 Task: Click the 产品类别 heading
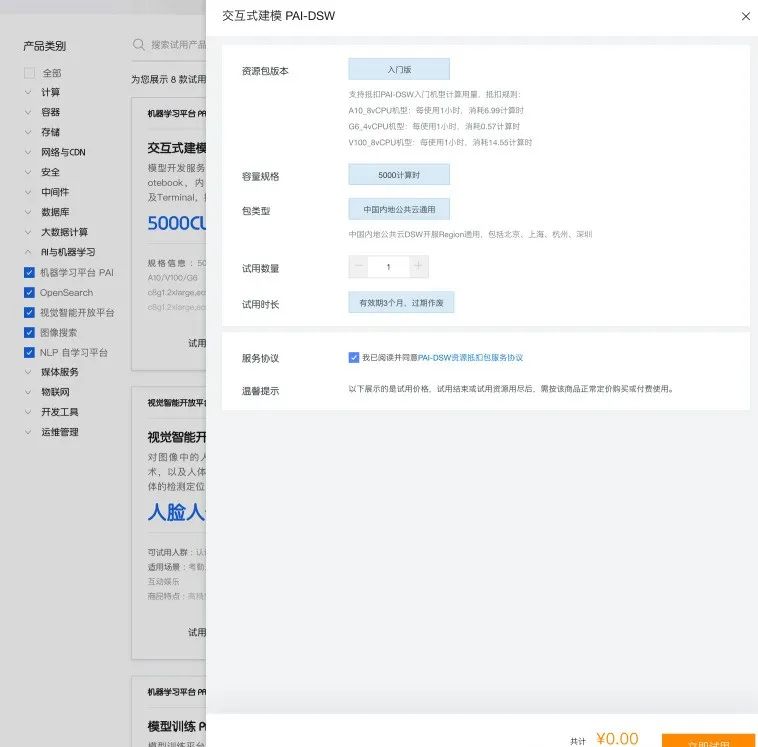point(44,46)
